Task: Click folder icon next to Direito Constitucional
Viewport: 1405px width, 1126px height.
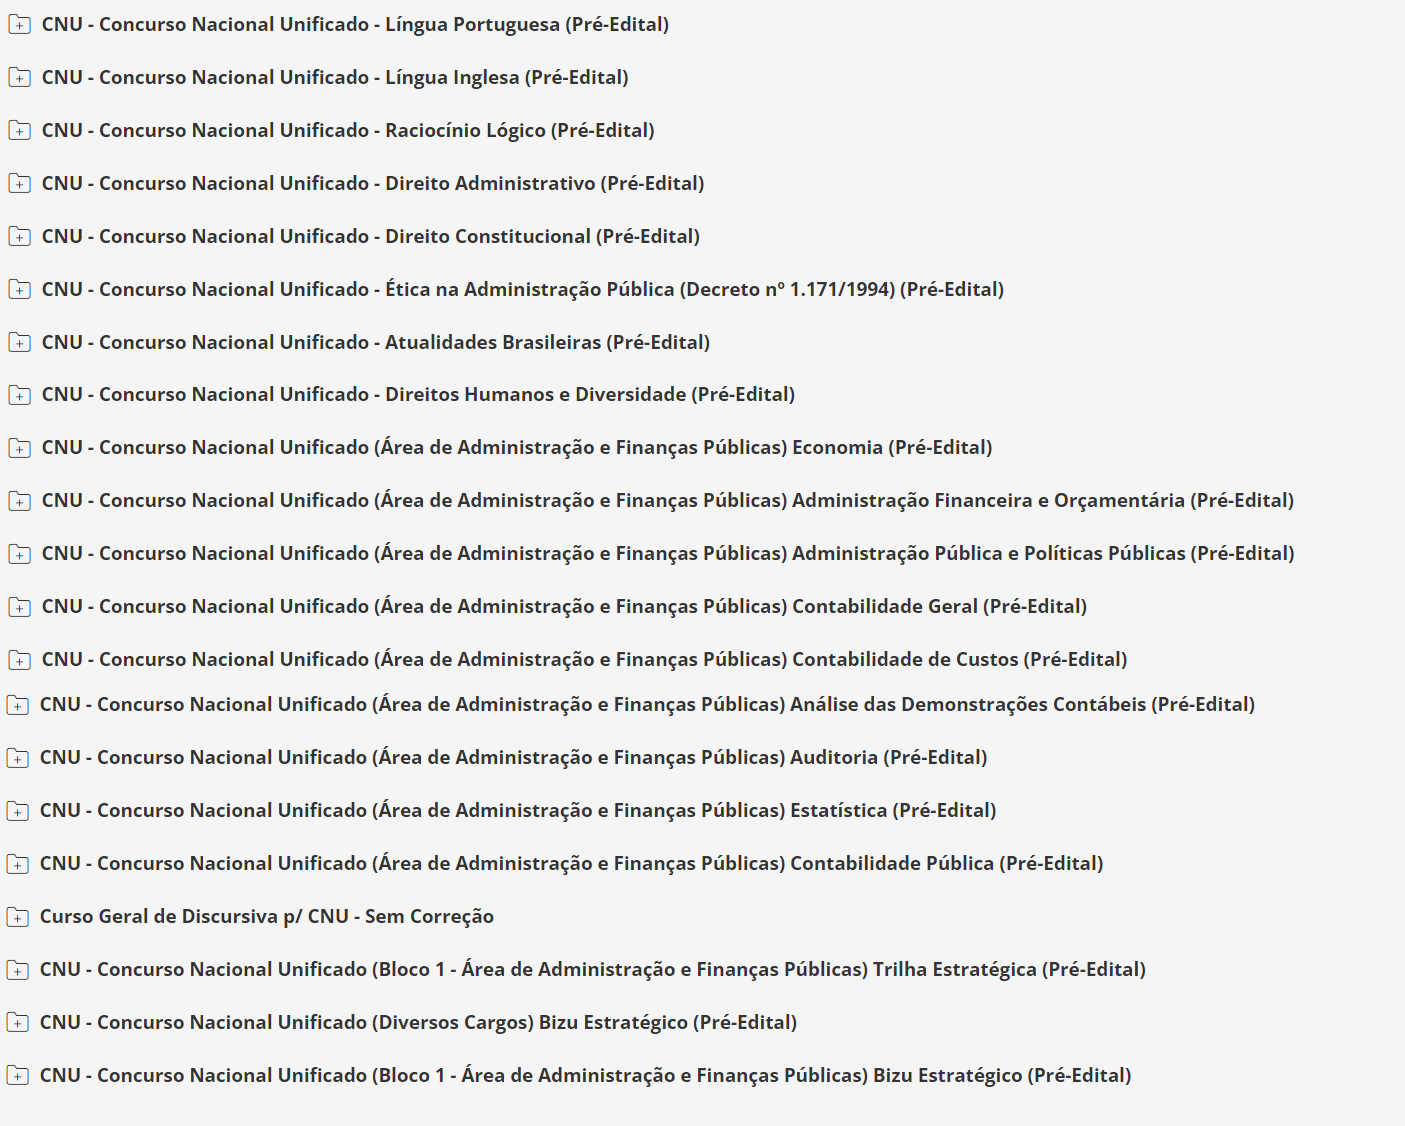Action: point(19,237)
